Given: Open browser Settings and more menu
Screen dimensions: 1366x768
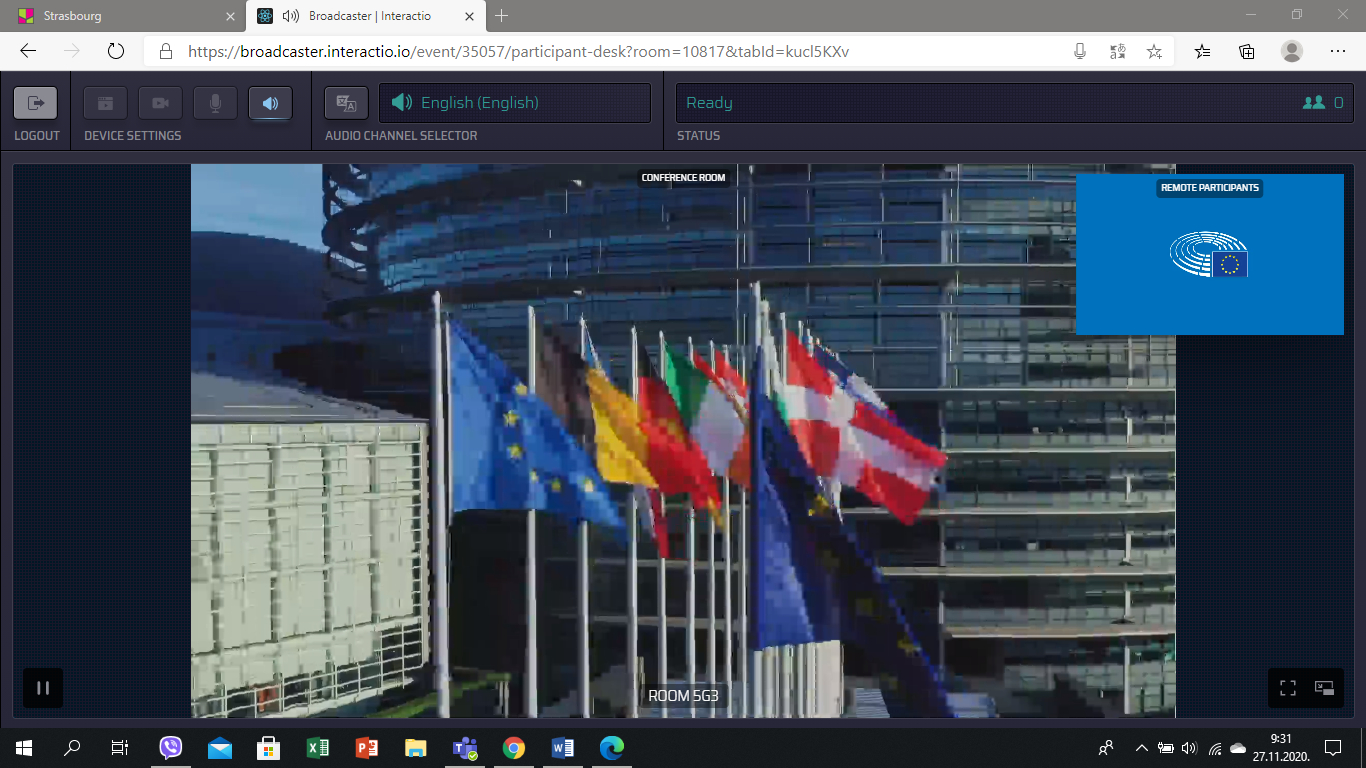Looking at the screenshot, I should [x=1338, y=51].
